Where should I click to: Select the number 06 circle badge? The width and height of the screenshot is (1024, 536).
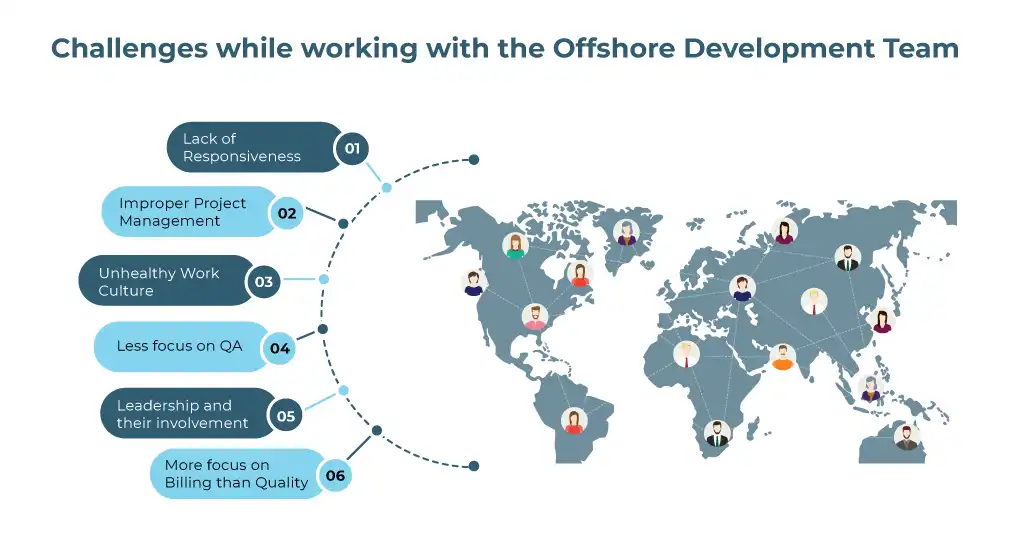coord(335,475)
